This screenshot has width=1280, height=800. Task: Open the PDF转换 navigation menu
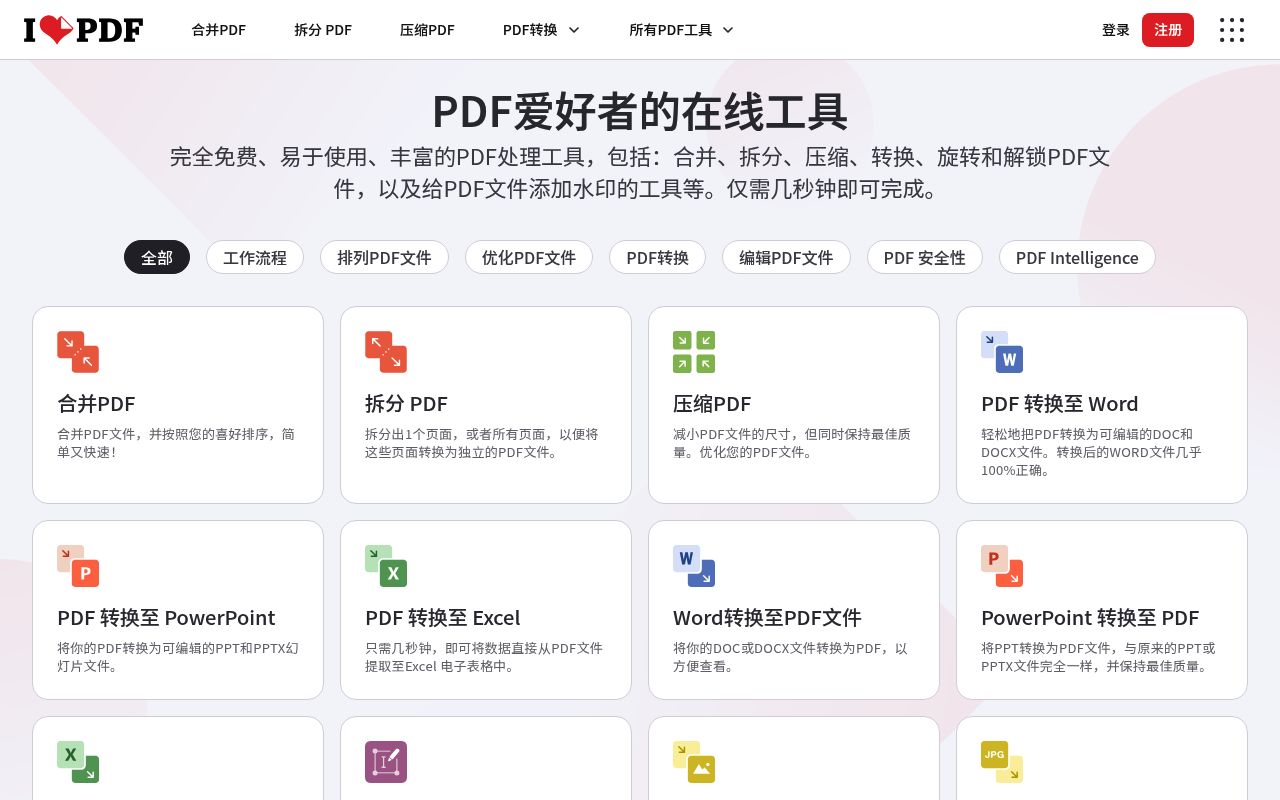pos(542,30)
